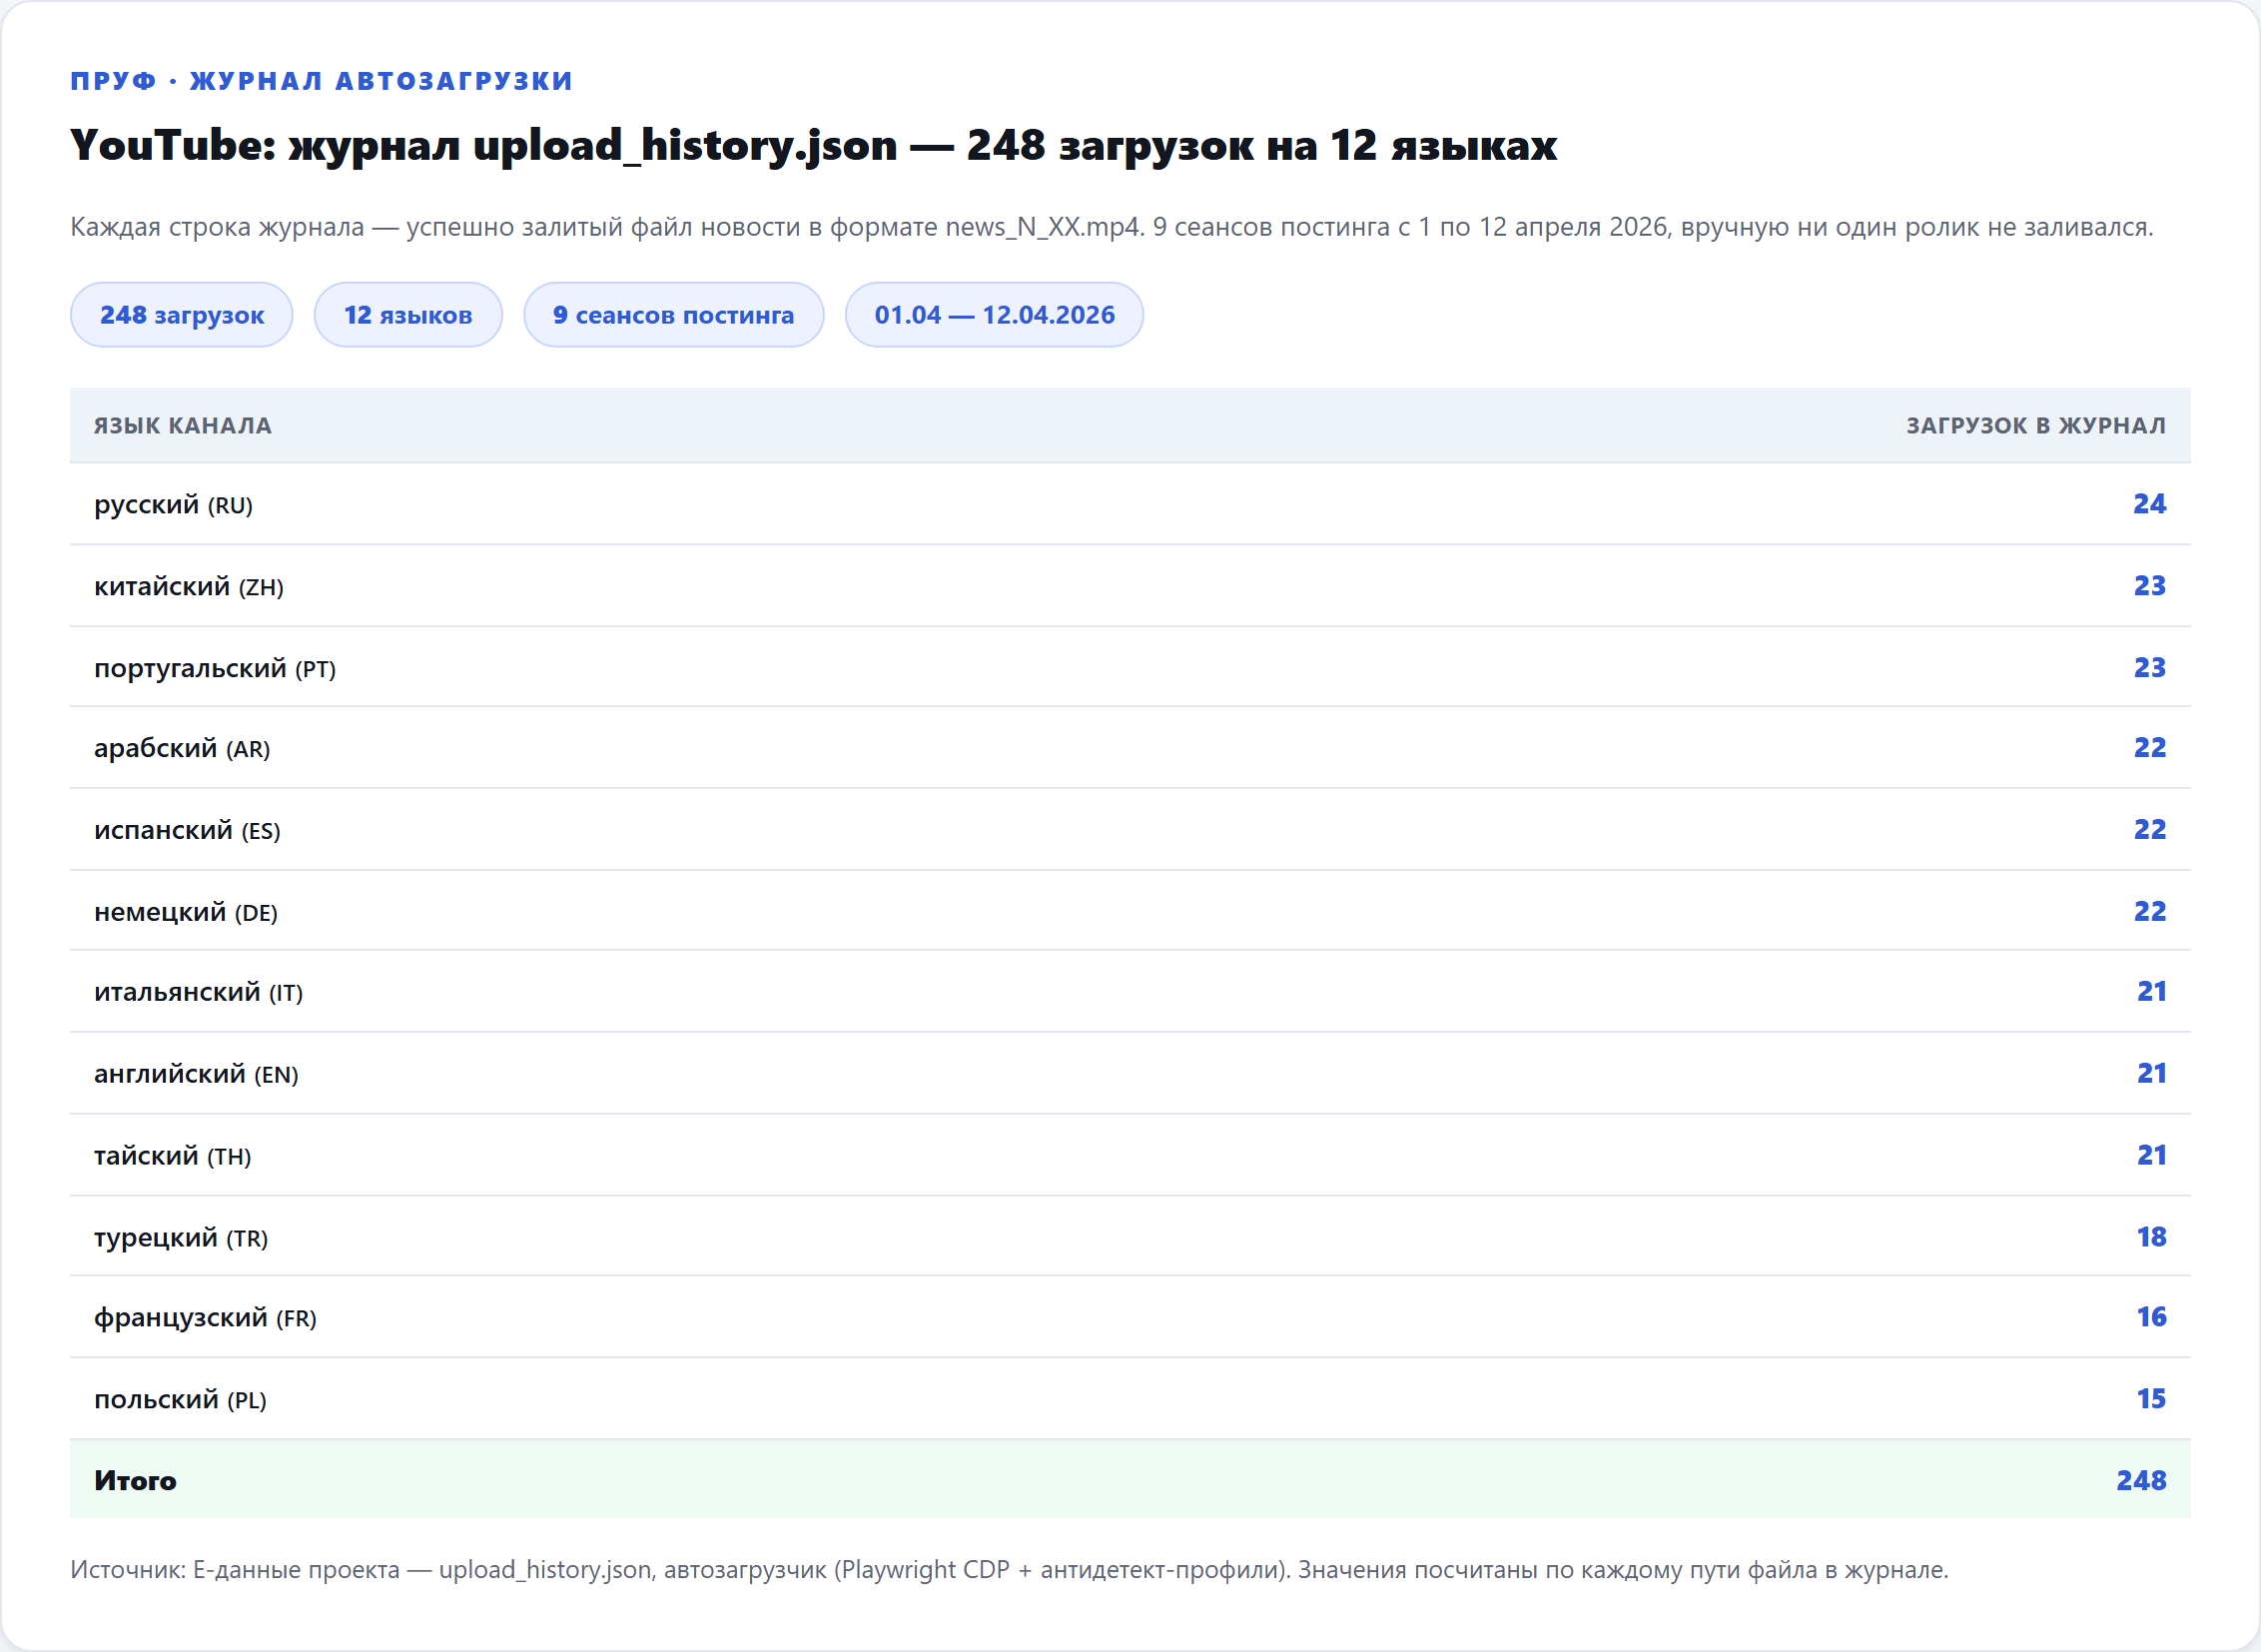The image size is (2261, 1652).
Task: Select the "английский (EN)" row label
Action: click(197, 1075)
